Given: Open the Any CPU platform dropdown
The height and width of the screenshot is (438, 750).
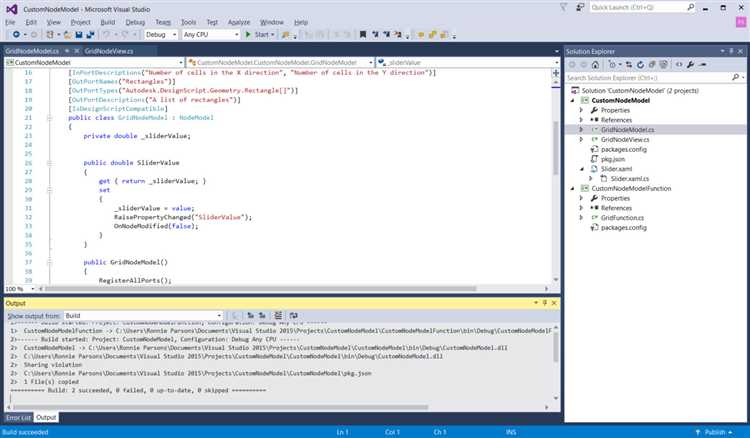Looking at the screenshot, I should 210,34.
